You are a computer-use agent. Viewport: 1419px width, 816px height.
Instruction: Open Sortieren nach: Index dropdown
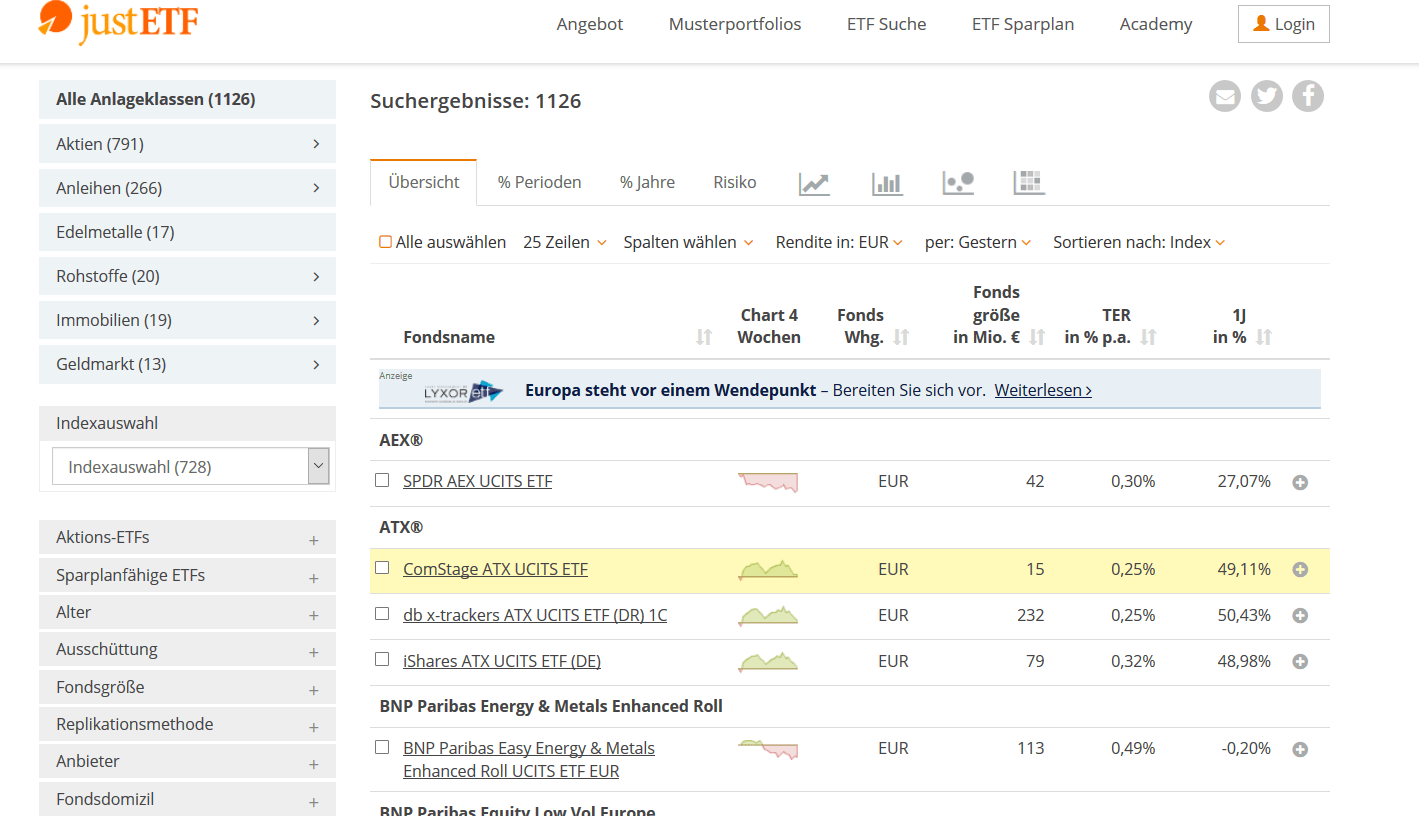click(x=1139, y=242)
